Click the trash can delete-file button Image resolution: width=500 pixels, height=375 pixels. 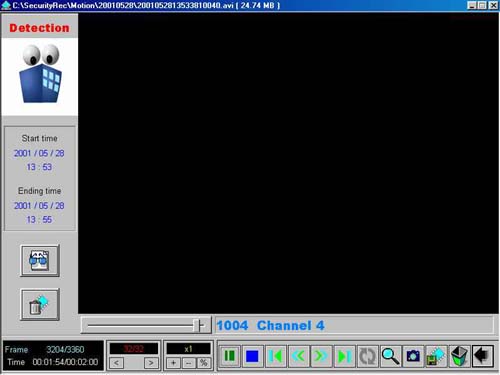[40, 304]
